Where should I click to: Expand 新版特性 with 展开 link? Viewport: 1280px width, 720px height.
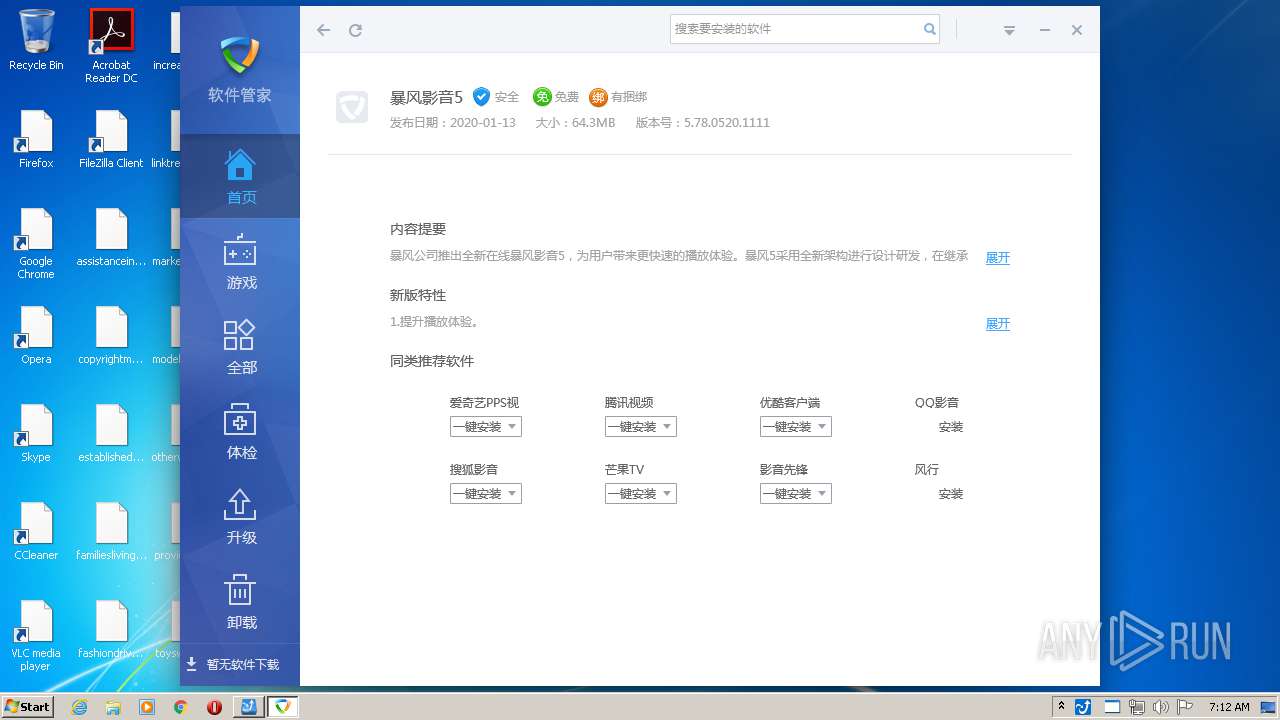point(998,323)
